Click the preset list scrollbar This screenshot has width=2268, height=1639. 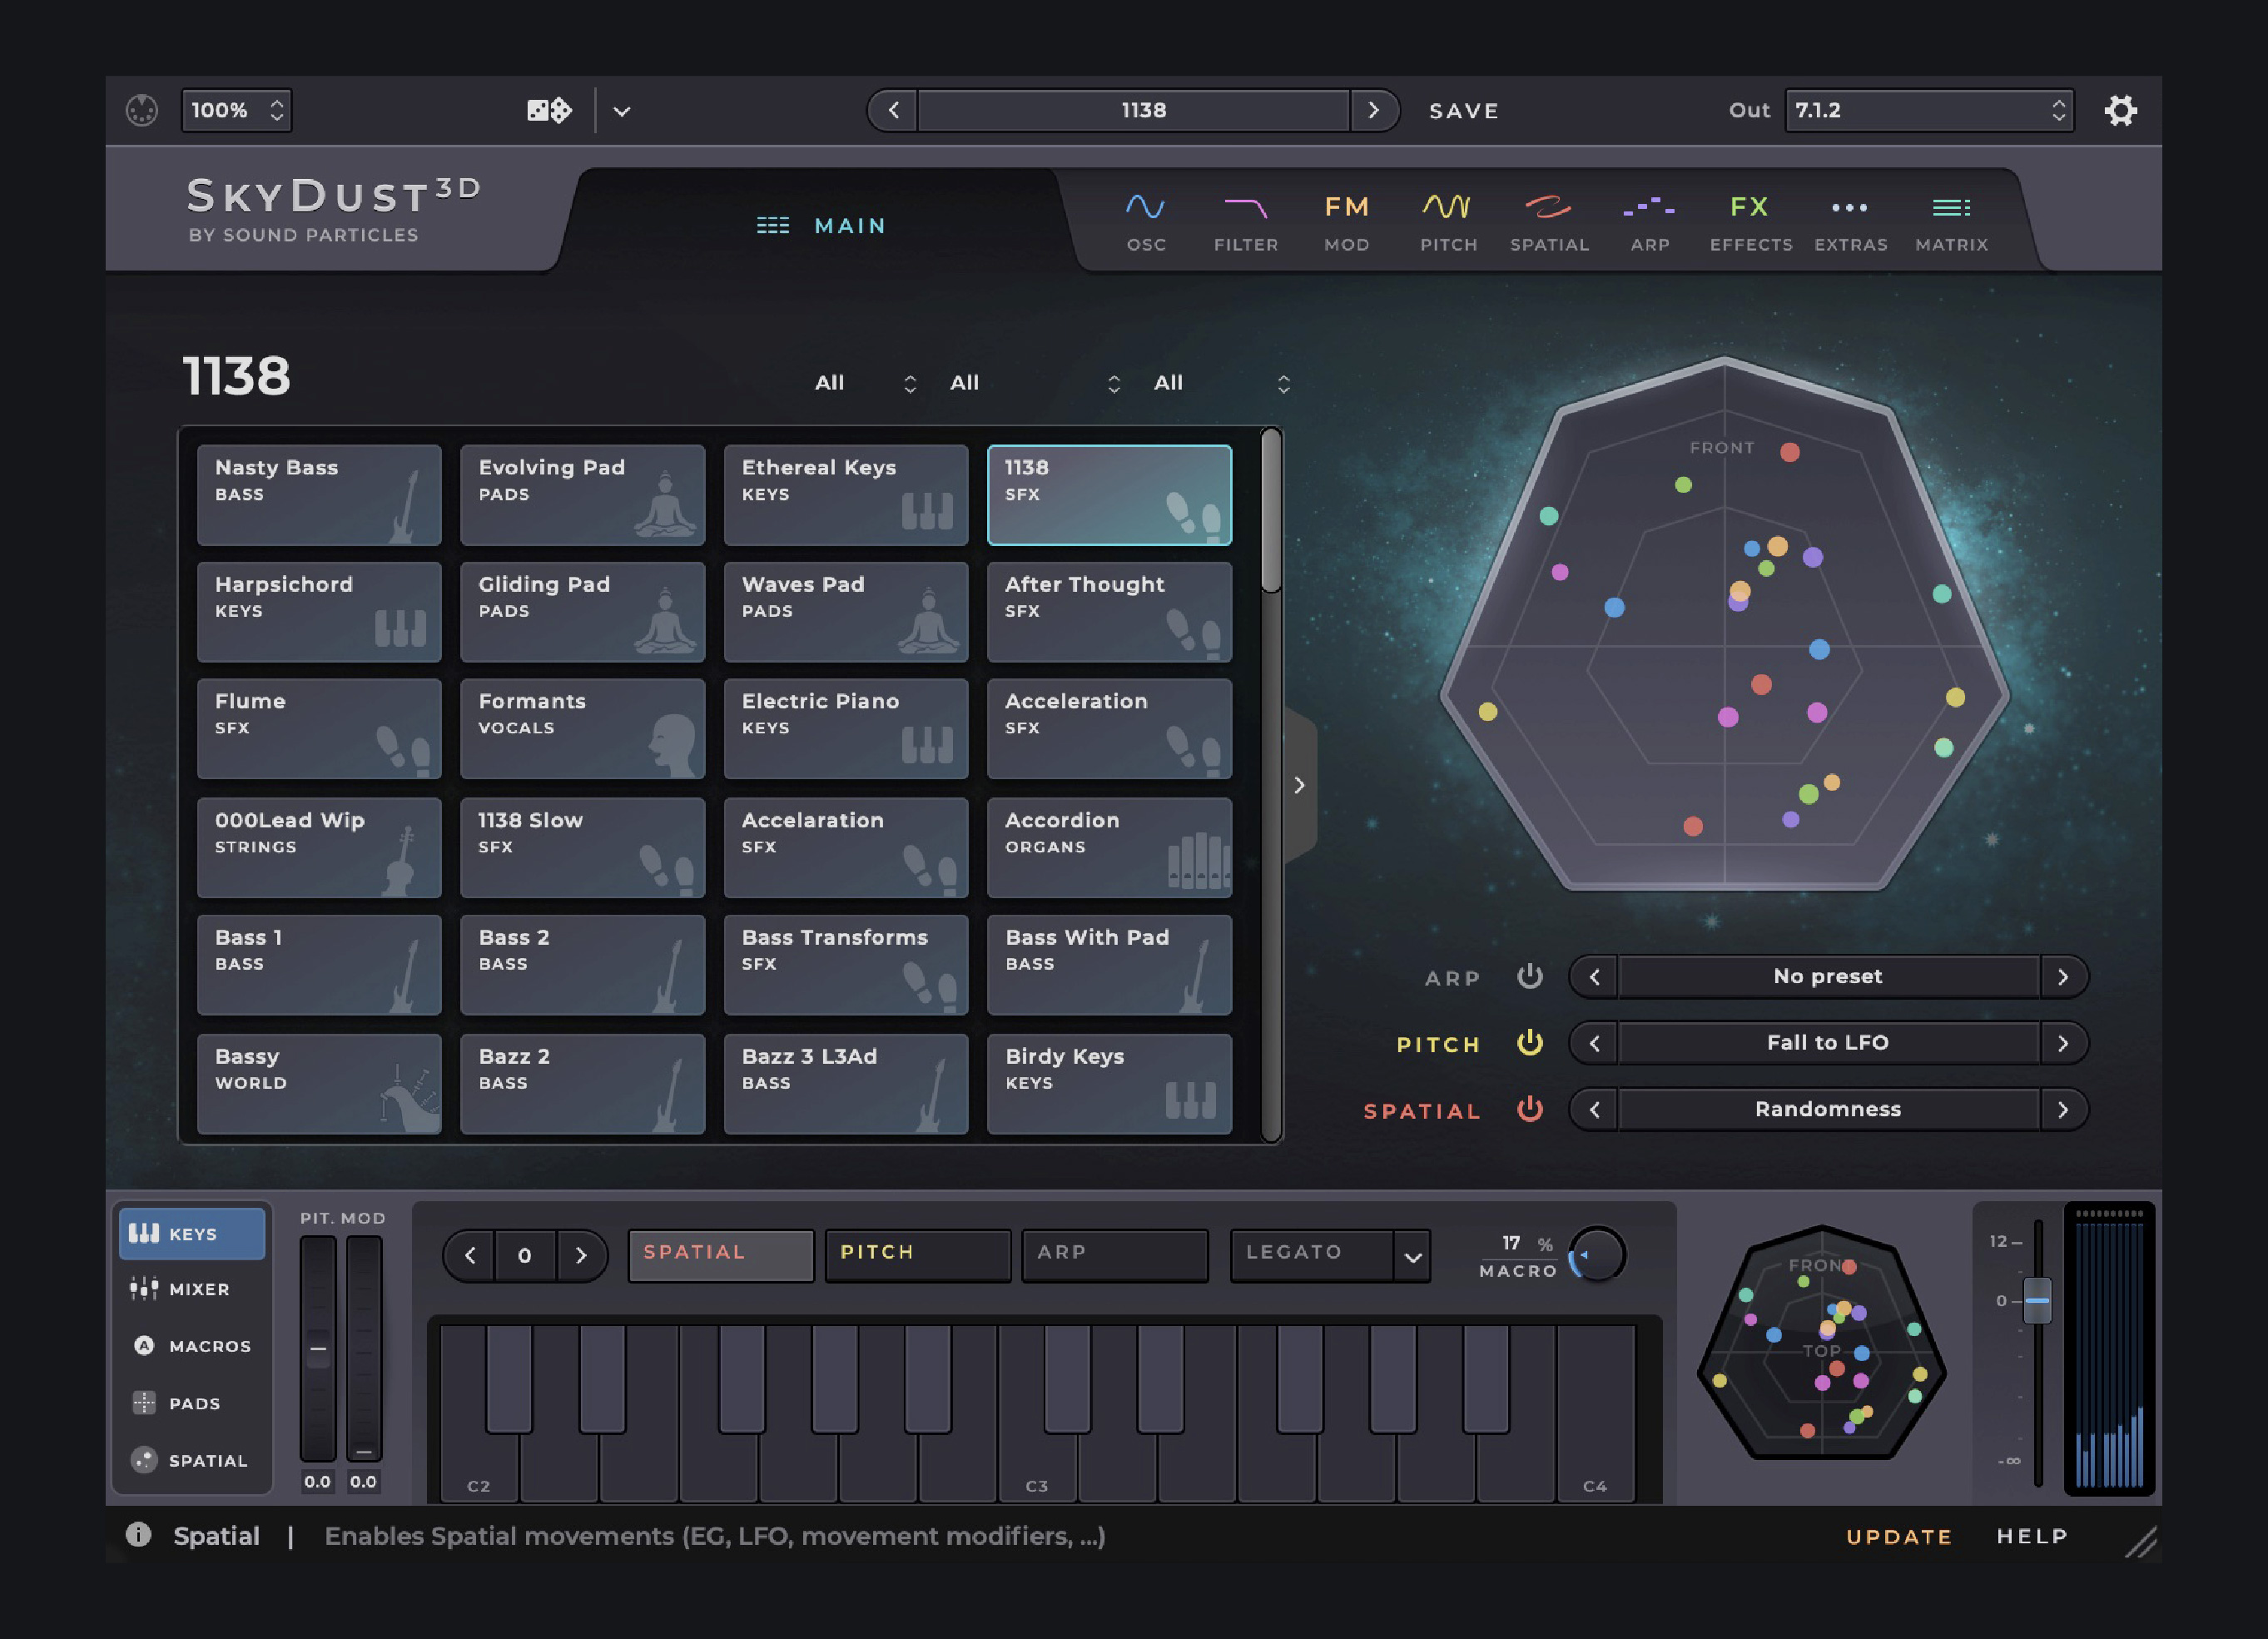click(x=1271, y=511)
